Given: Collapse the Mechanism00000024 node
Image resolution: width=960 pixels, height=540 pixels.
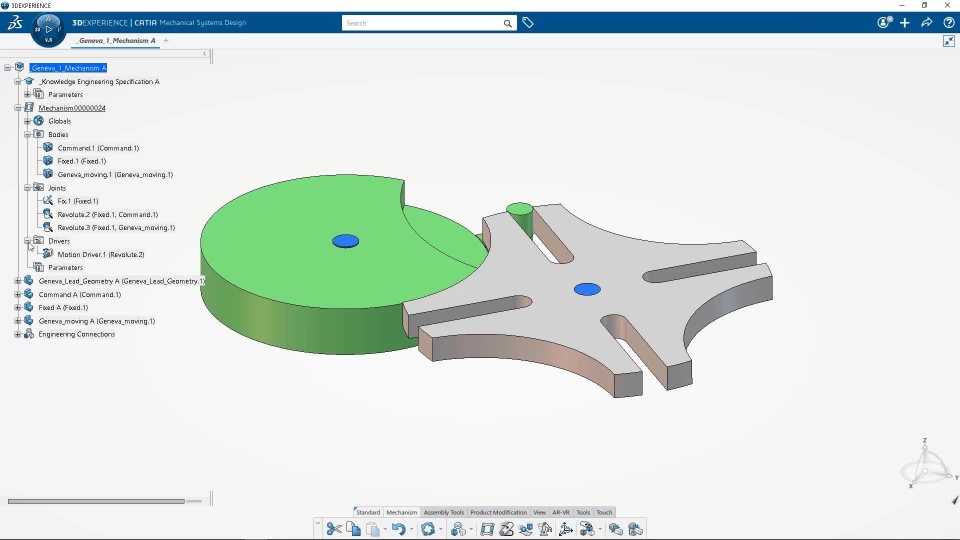Looking at the screenshot, I should 18,108.
